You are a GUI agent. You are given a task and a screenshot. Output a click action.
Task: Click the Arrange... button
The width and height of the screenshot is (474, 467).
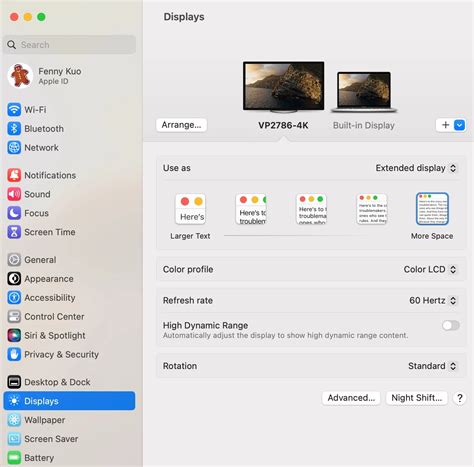click(x=181, y=125)
